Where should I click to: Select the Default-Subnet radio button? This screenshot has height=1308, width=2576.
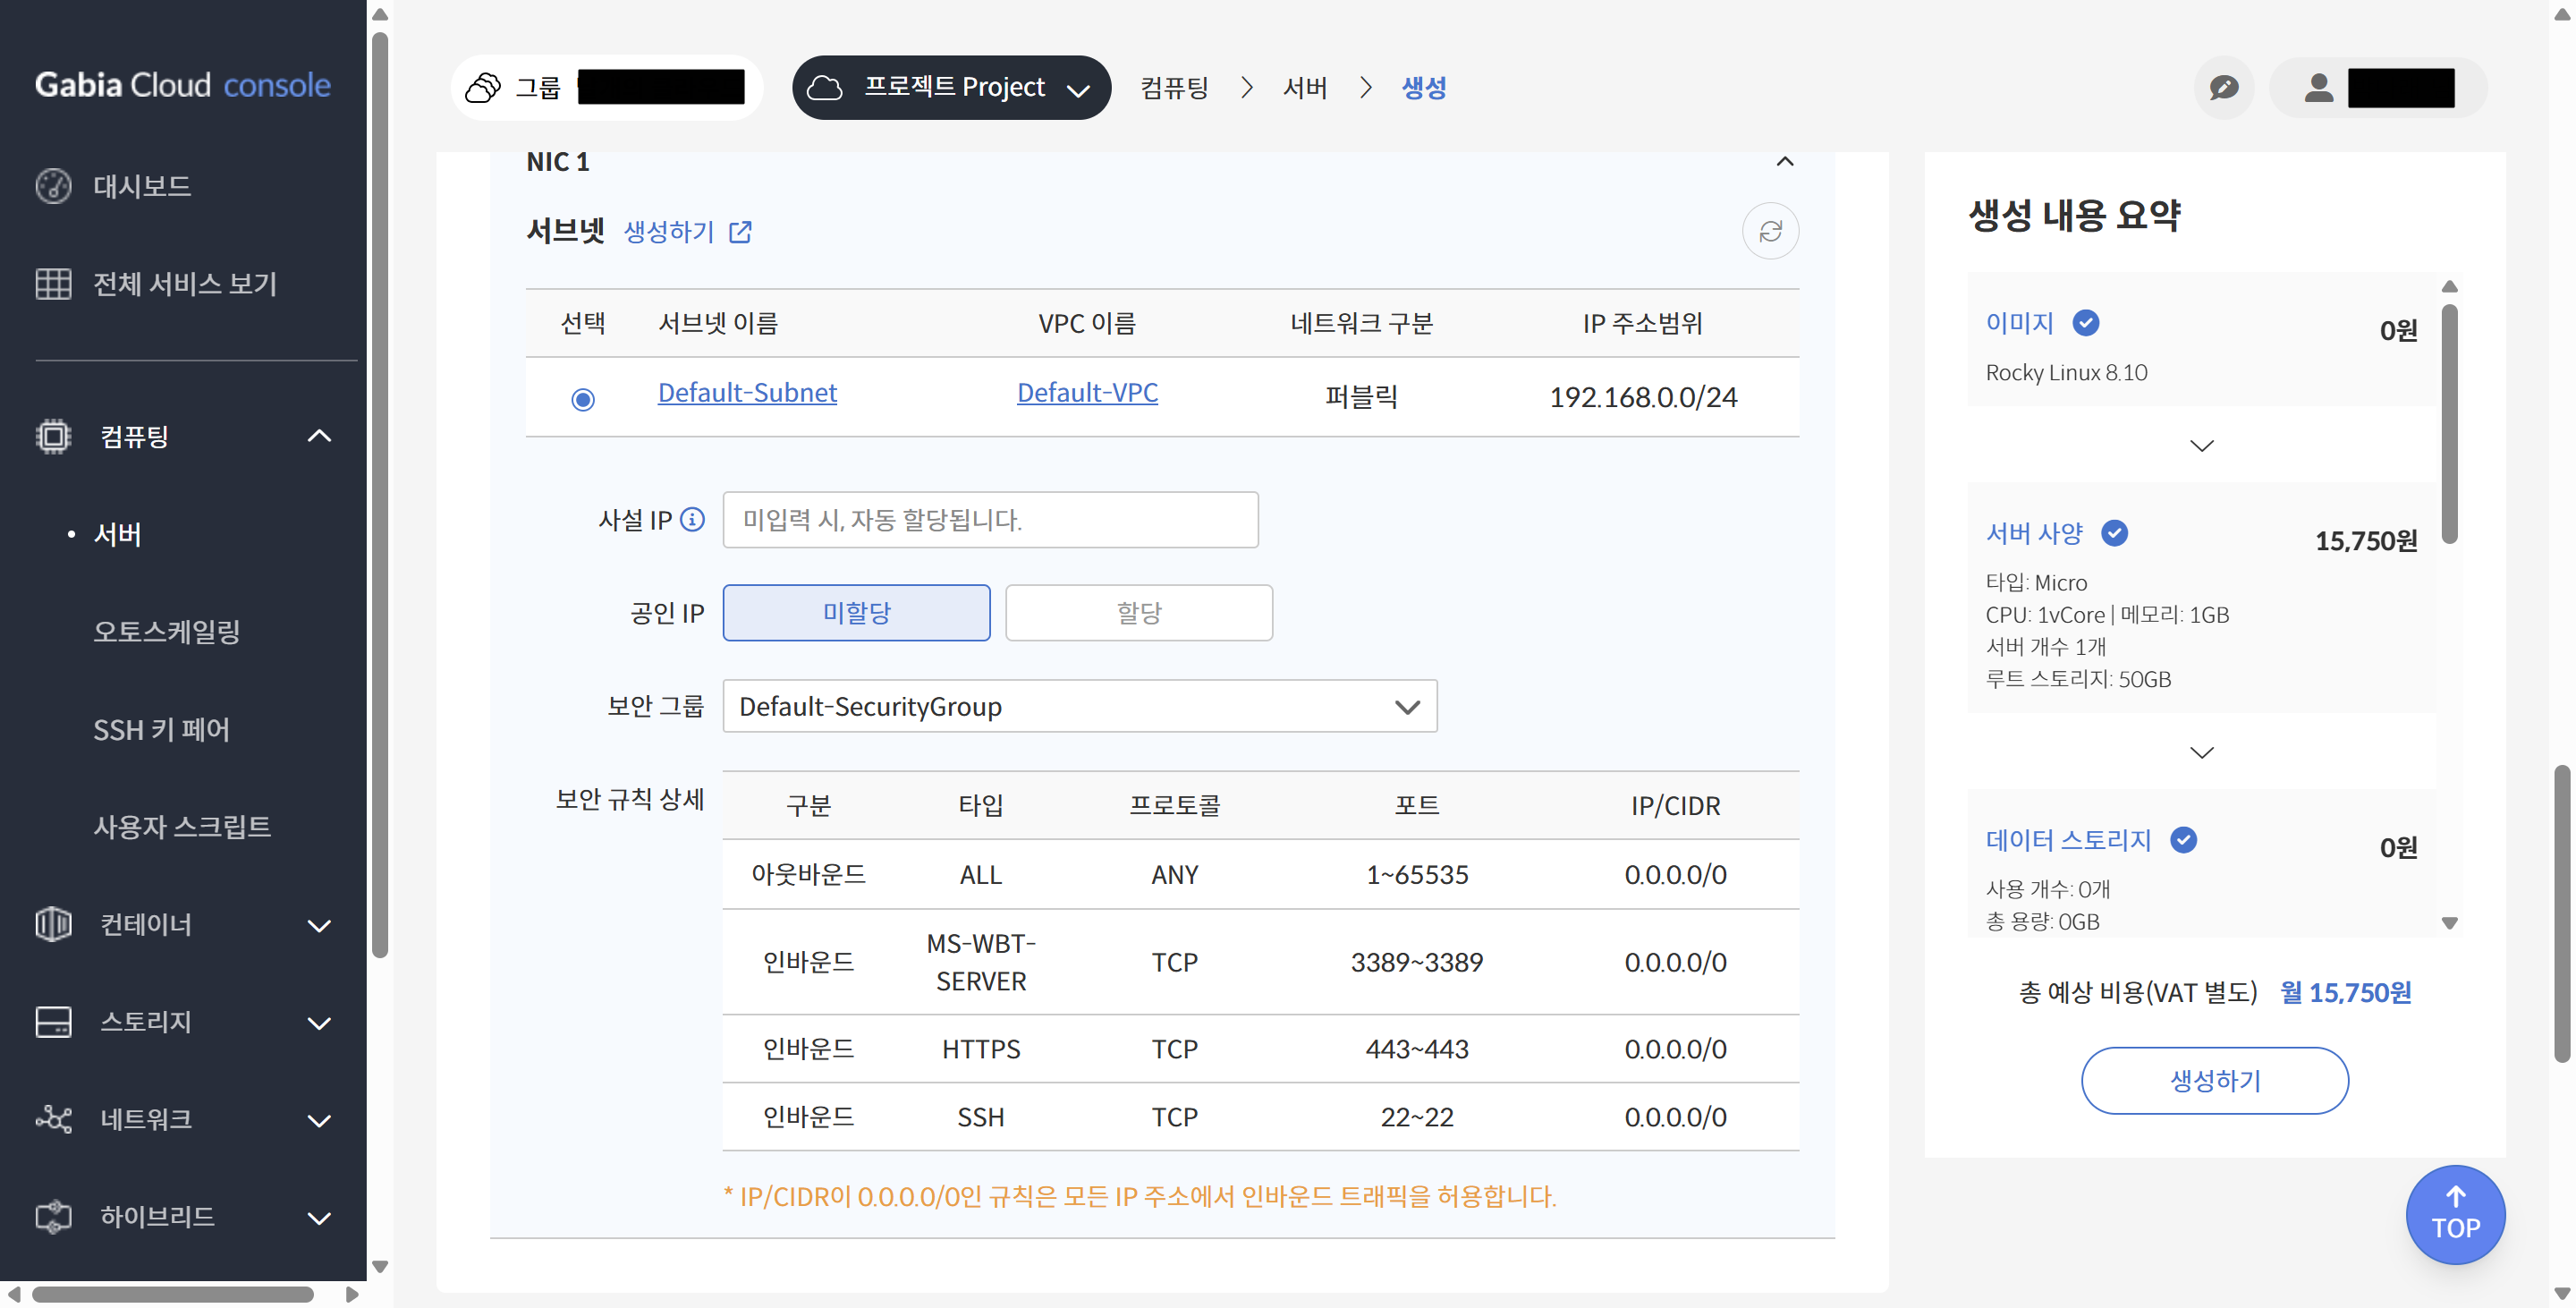tap(582, 399)
